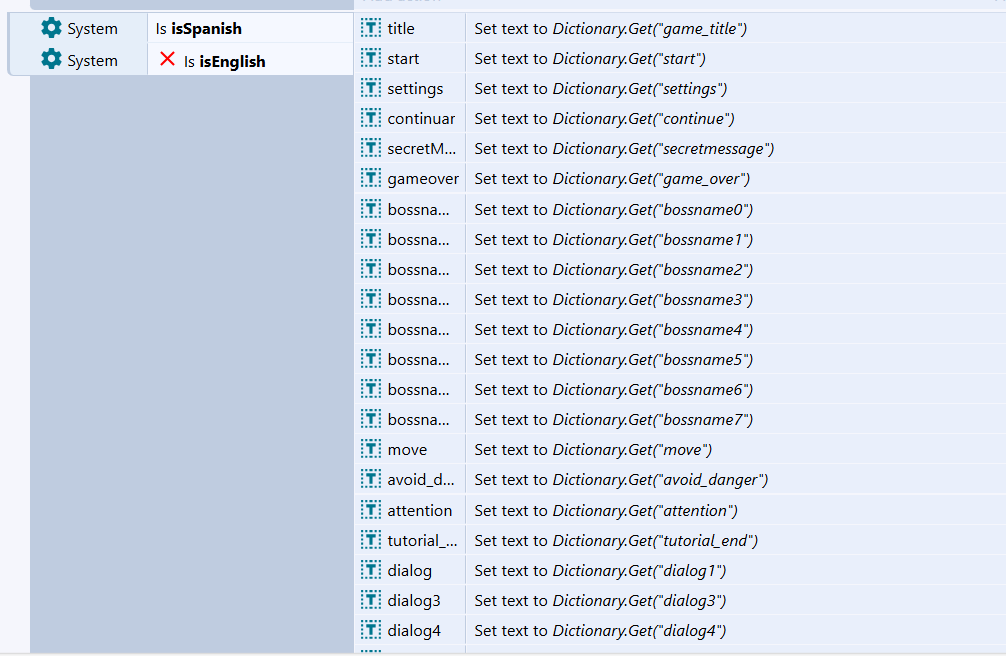The width and height of the screenshot is (1006, 656).
Task: Click the System gear icon beside isEnglish
Action: 51,59
